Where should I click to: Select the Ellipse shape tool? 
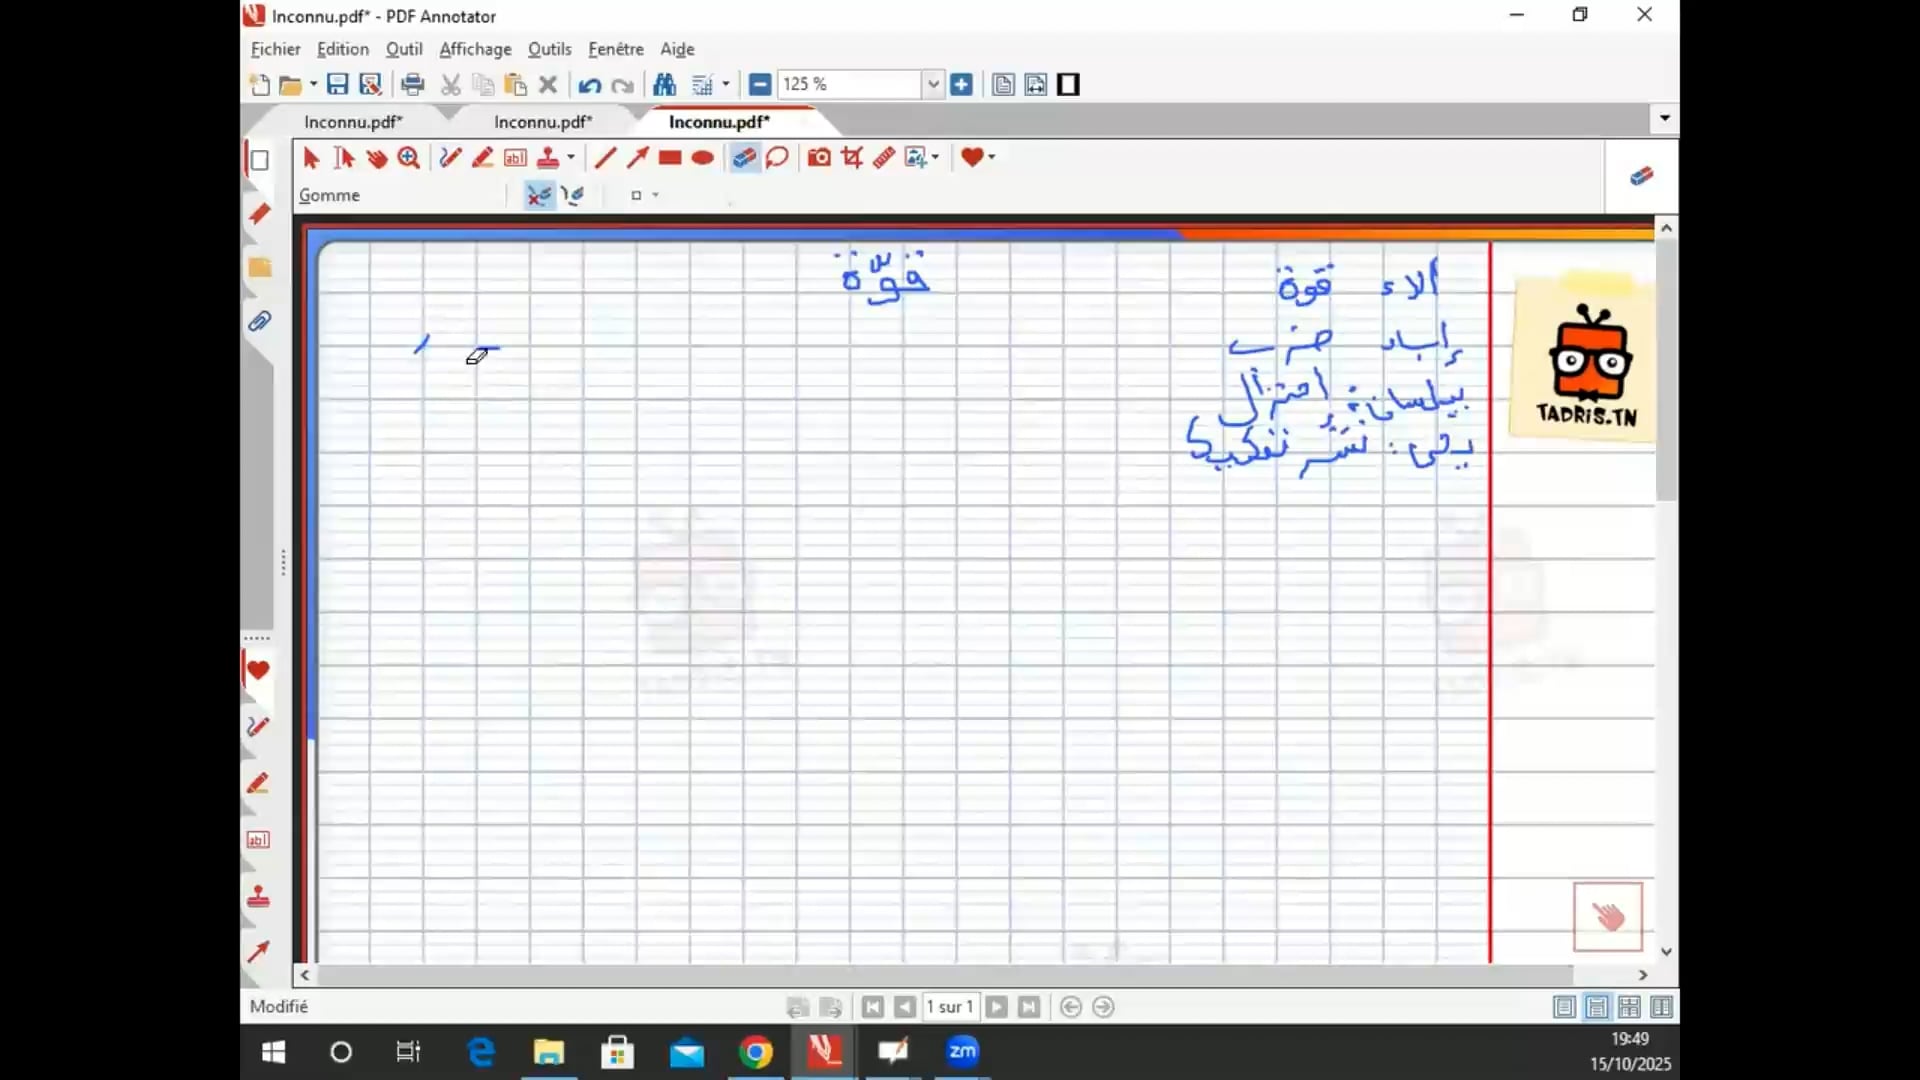[703, 157]
